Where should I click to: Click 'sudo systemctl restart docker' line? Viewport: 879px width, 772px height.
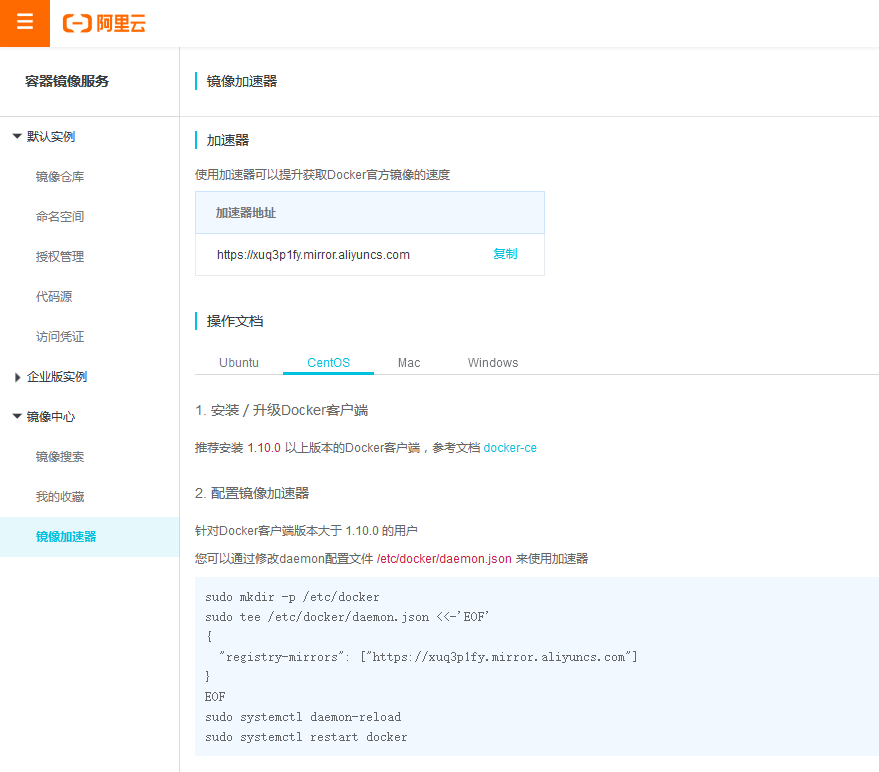tap(306, 737)
